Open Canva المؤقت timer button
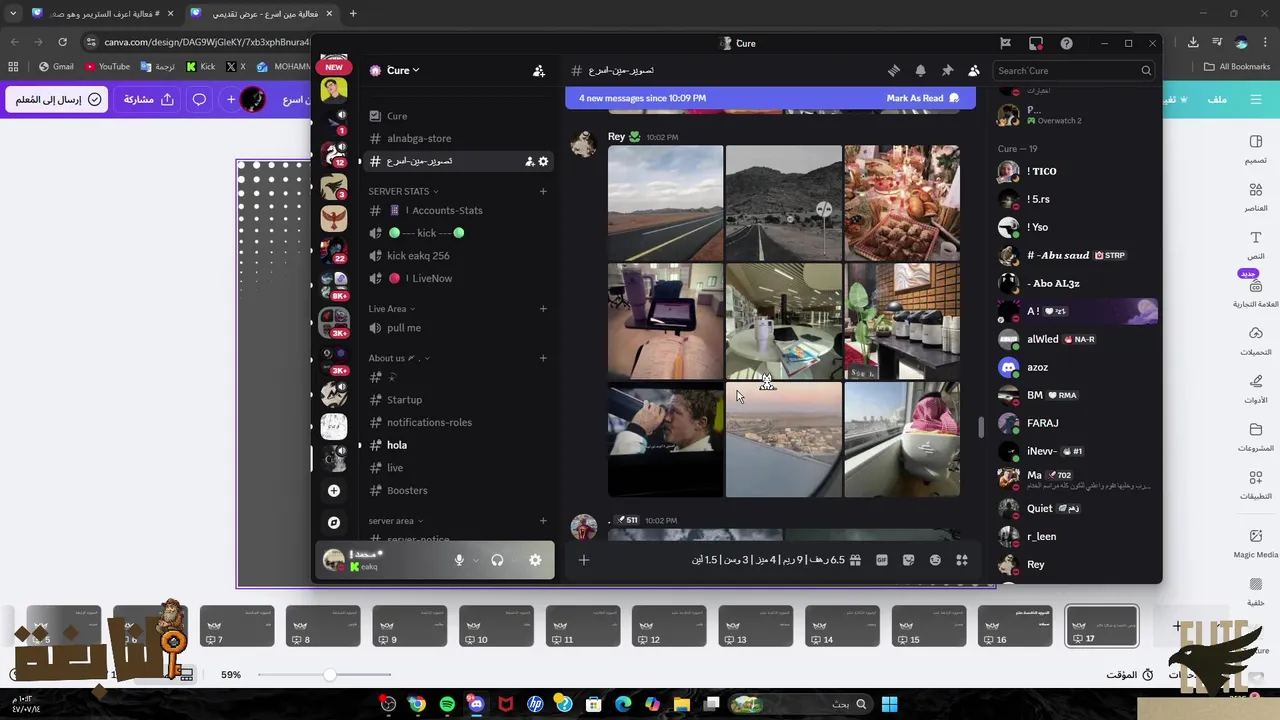 pos(1129,675)
